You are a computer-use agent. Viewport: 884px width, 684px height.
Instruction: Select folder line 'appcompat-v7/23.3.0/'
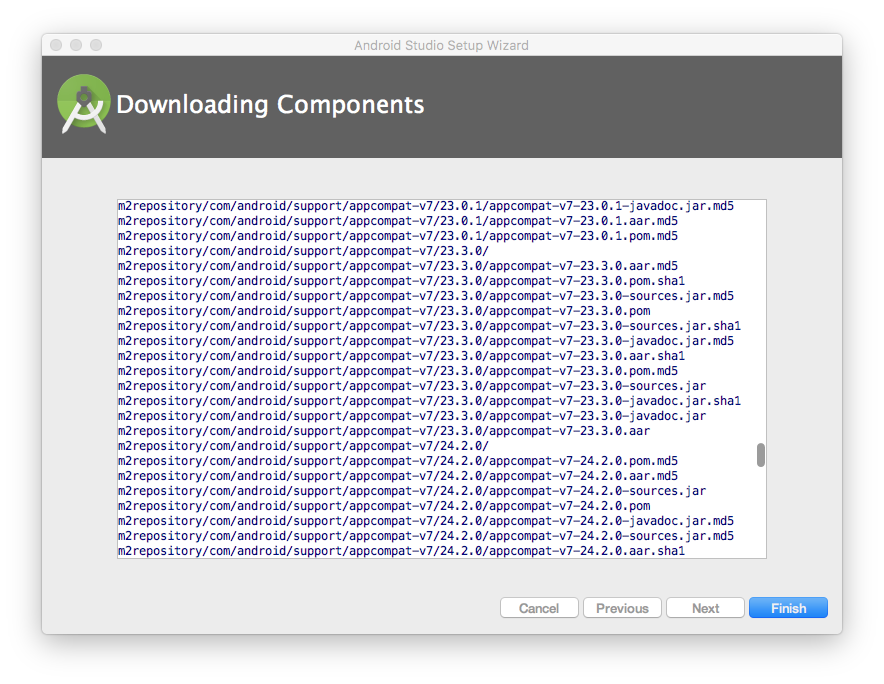coord(303,251)
